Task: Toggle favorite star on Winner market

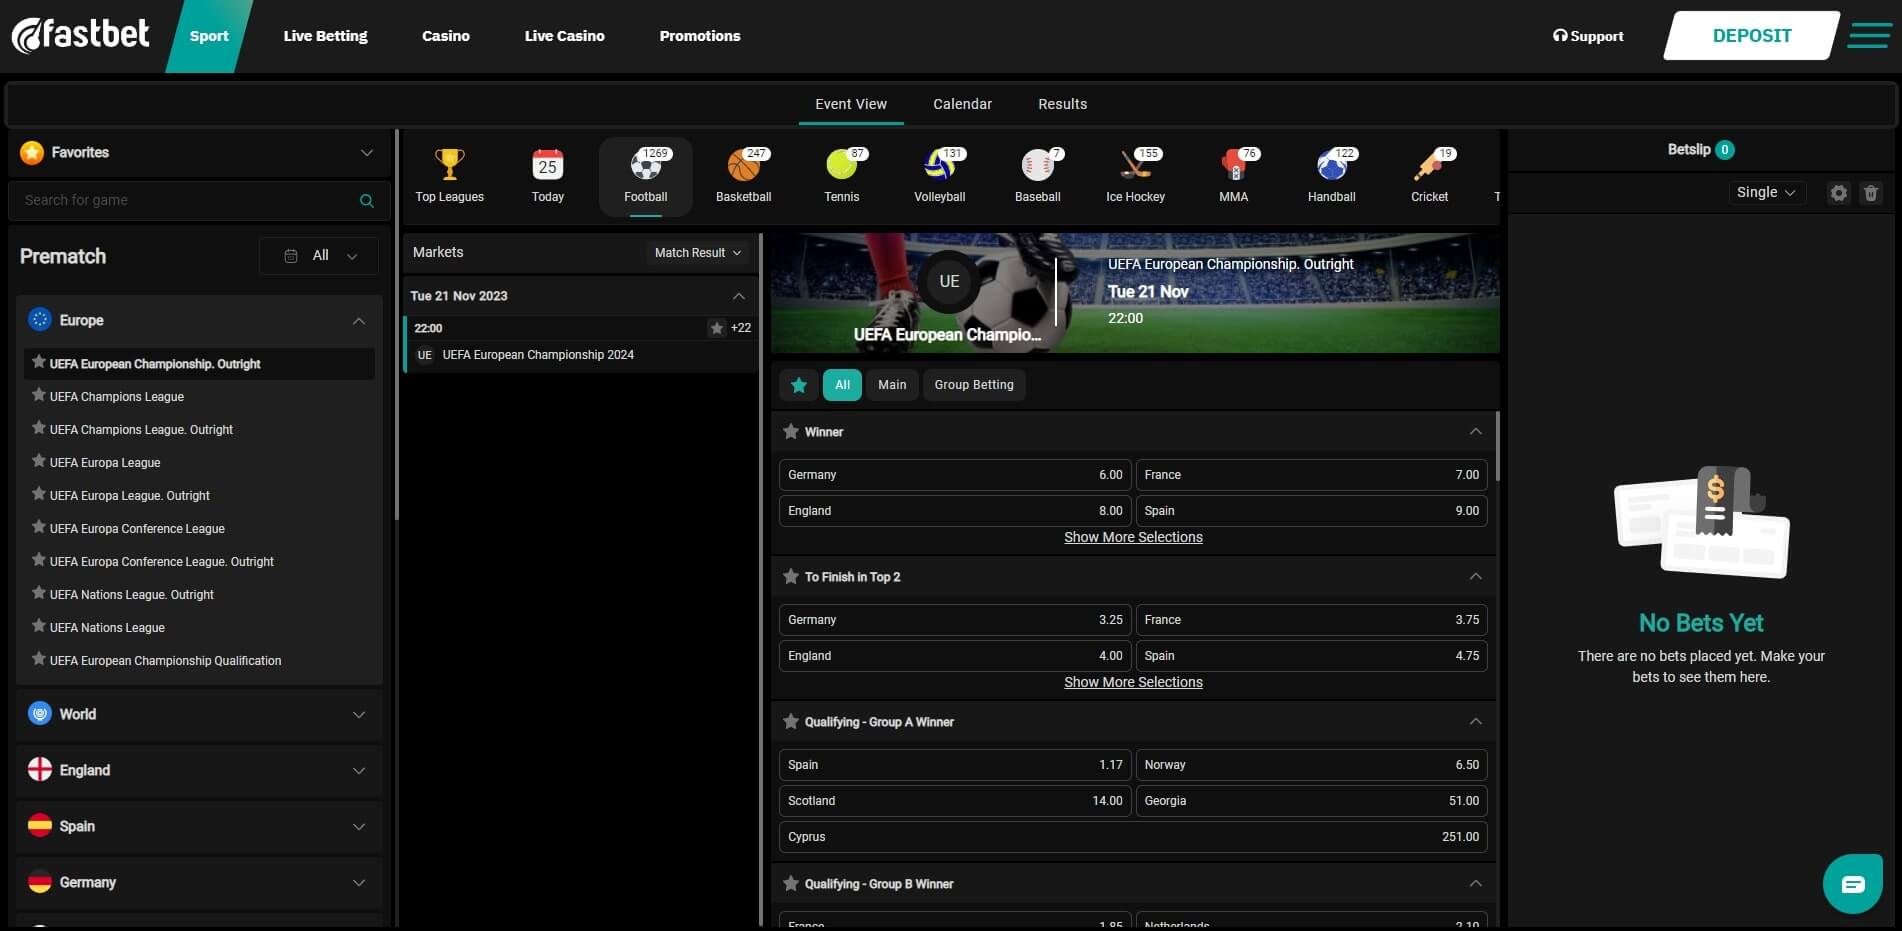Action: [x=791, y=432]
